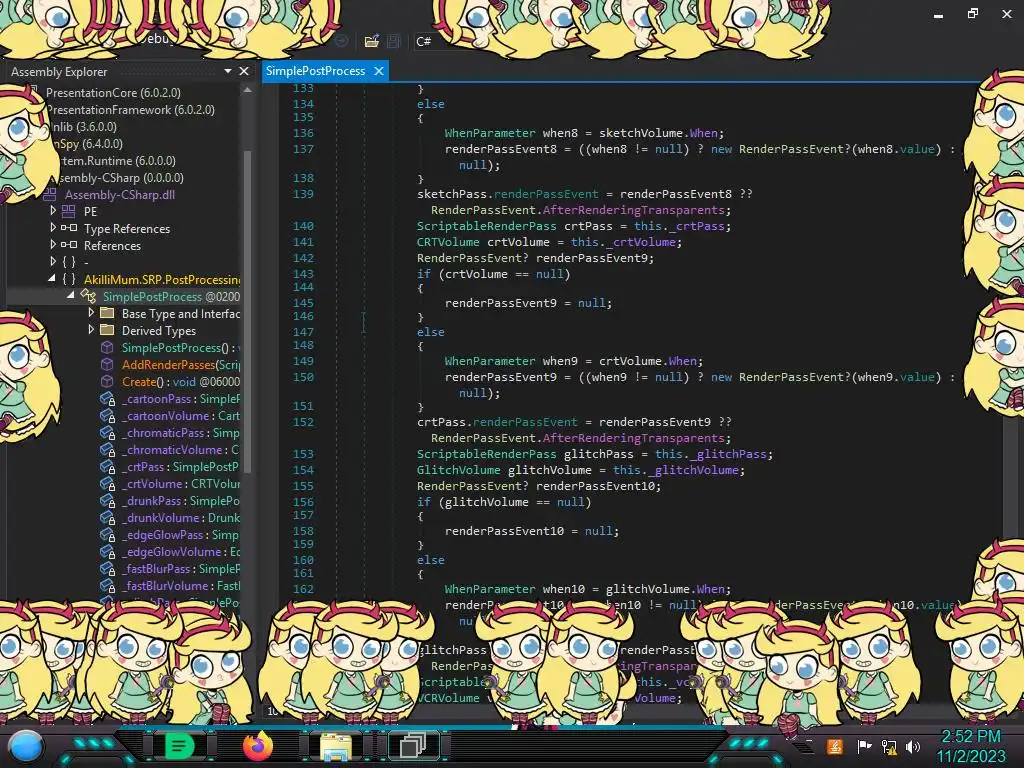The height and width of the screenshot is (768, 1024).
Task: Expand Base Type and Interfaces folder
Action: (x=91, y=312)
